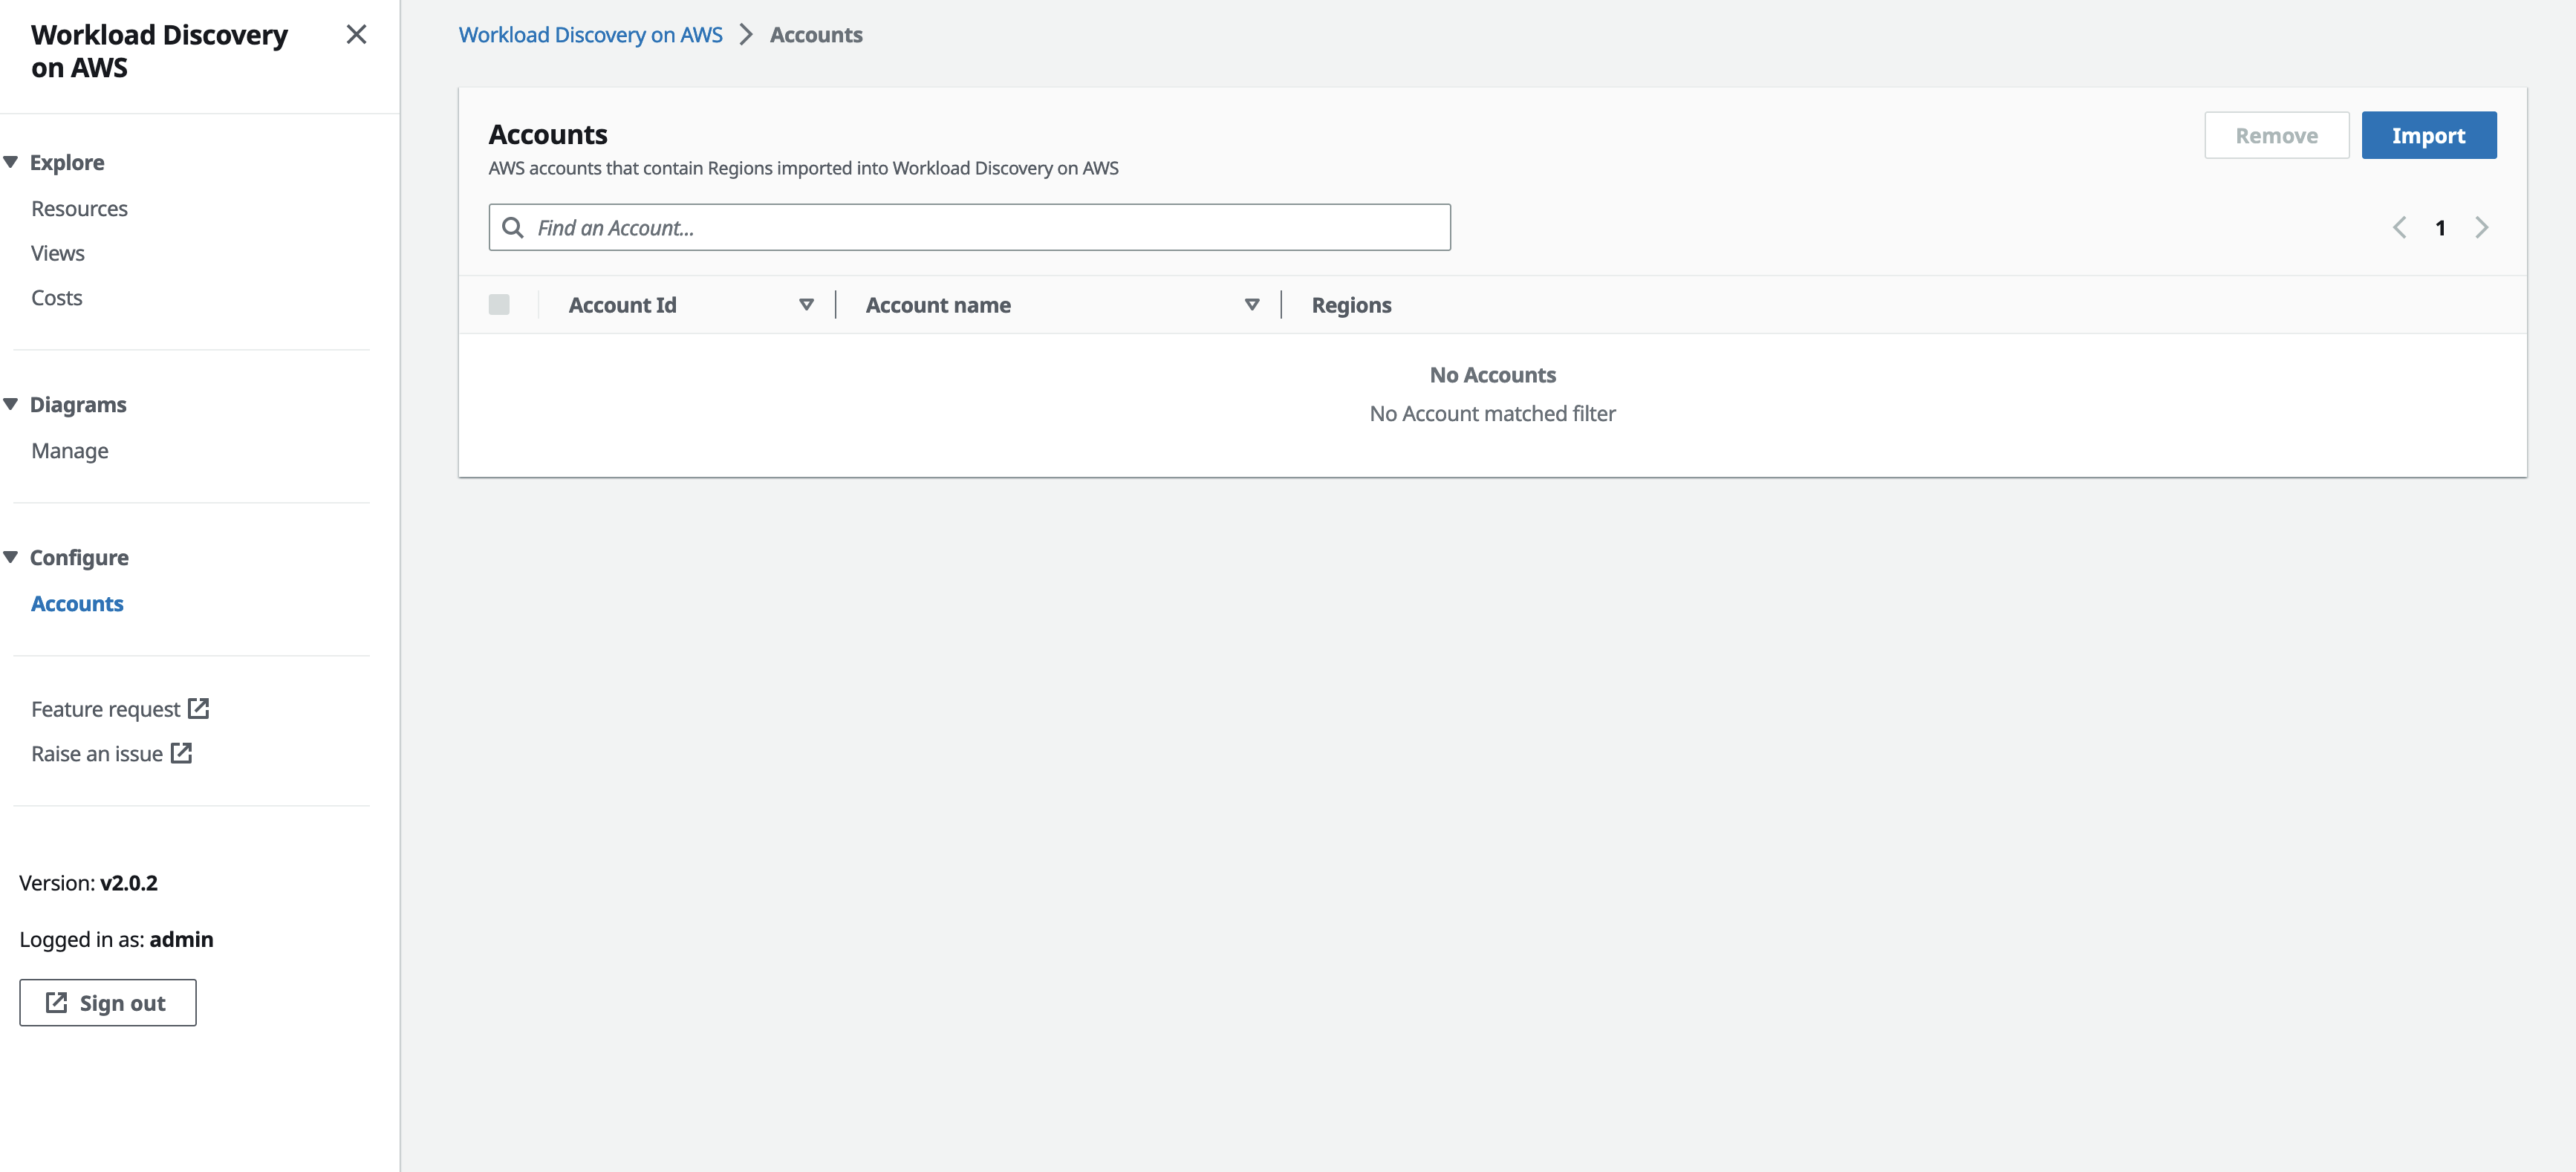
Task: Navigate to Resources section
Action: coord(79,207)
